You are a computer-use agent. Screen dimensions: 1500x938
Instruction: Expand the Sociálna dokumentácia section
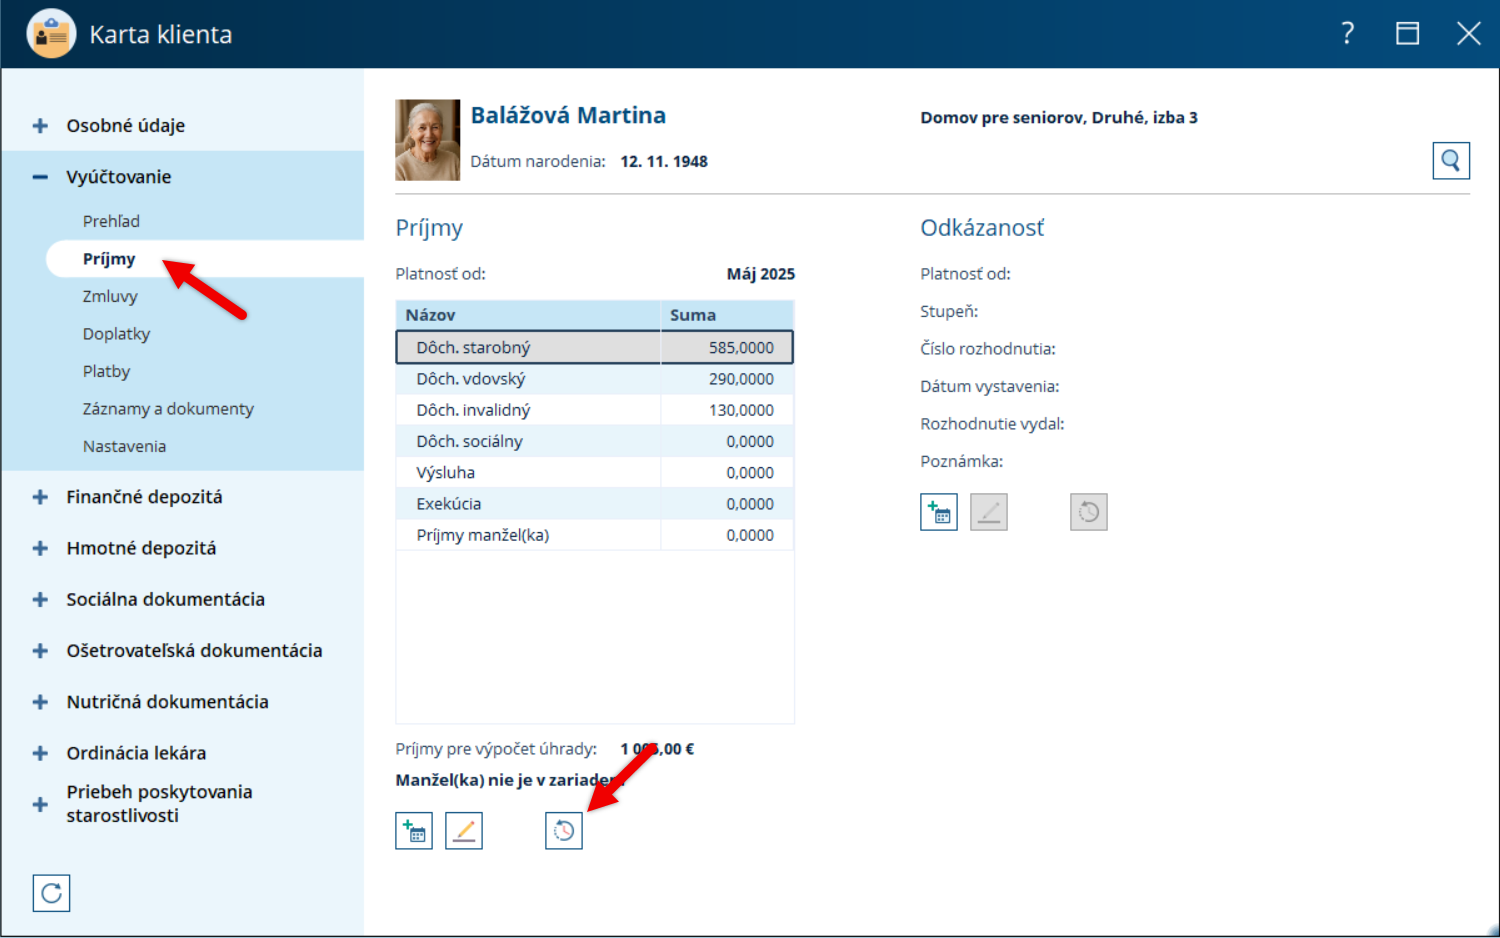click(x=40, y=600)
